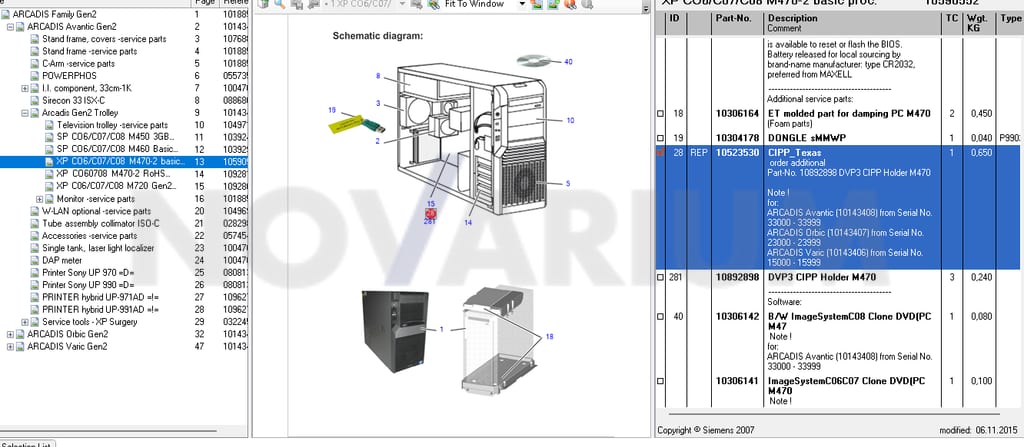
Task: Collapse the Arcadis Gen2 Trolley node
Action: 25,113
